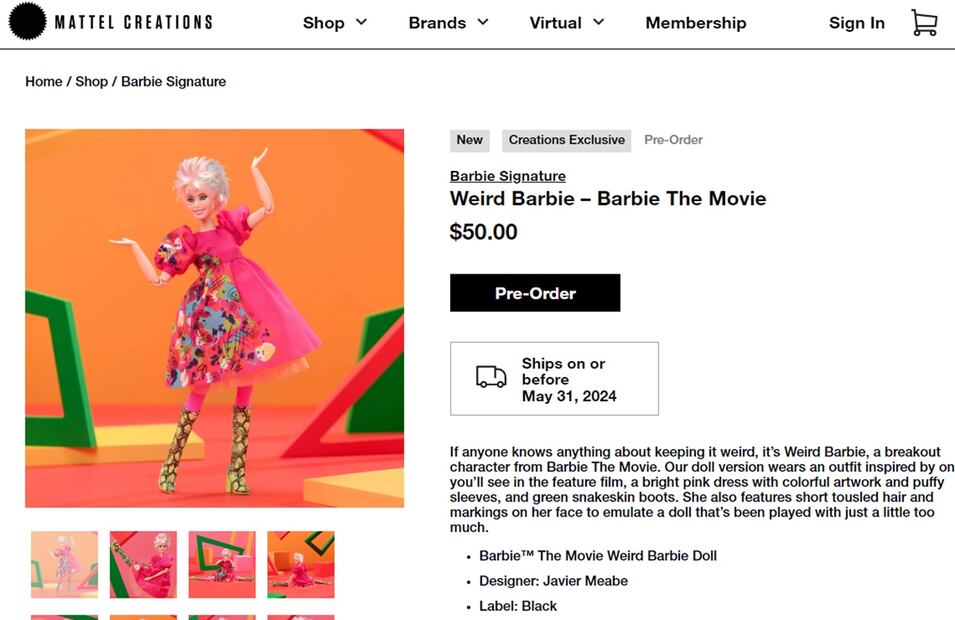Go to Home breadcrumb link
Viewport: 955px width, 620px height.
point(44,82)
